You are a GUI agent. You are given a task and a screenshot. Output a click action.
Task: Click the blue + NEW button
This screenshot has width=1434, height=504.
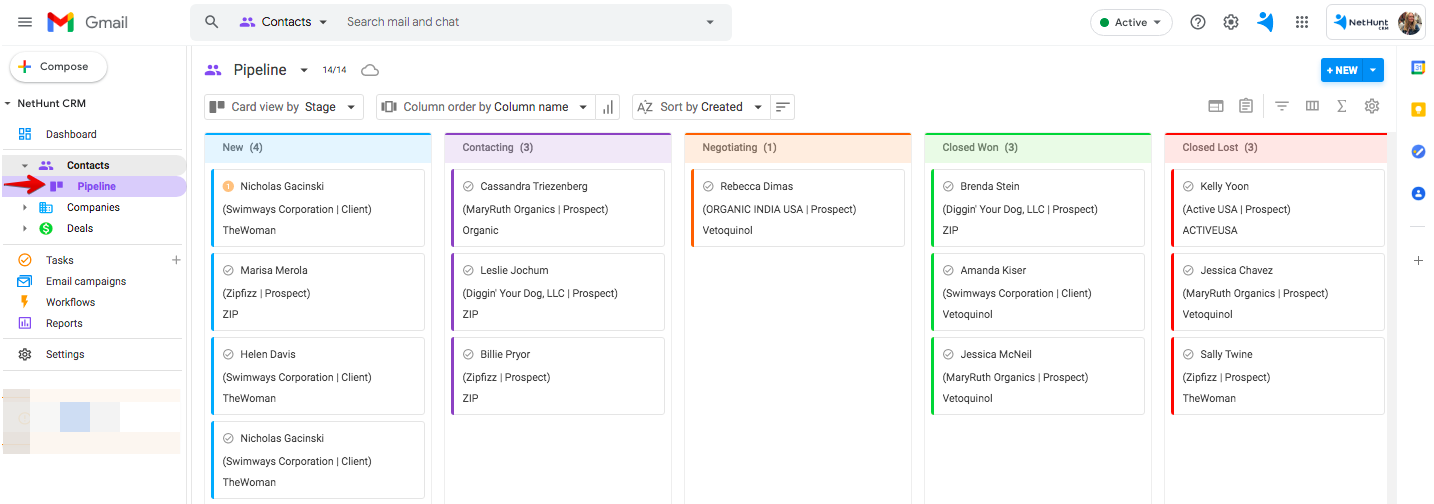[1340, 70]
